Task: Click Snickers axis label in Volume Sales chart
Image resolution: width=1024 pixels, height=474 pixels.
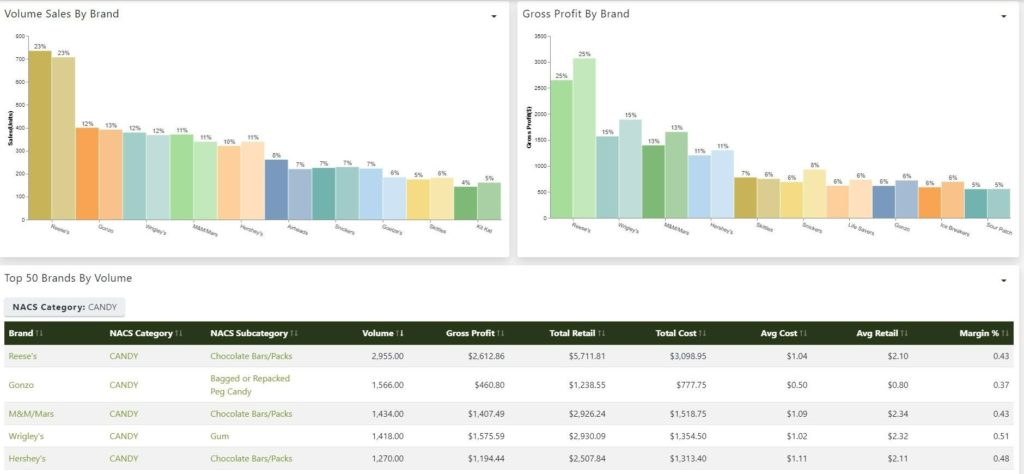Action: 345,230
